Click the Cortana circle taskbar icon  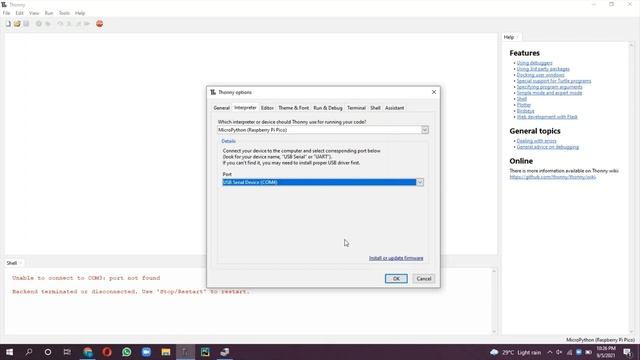[48, 352]
